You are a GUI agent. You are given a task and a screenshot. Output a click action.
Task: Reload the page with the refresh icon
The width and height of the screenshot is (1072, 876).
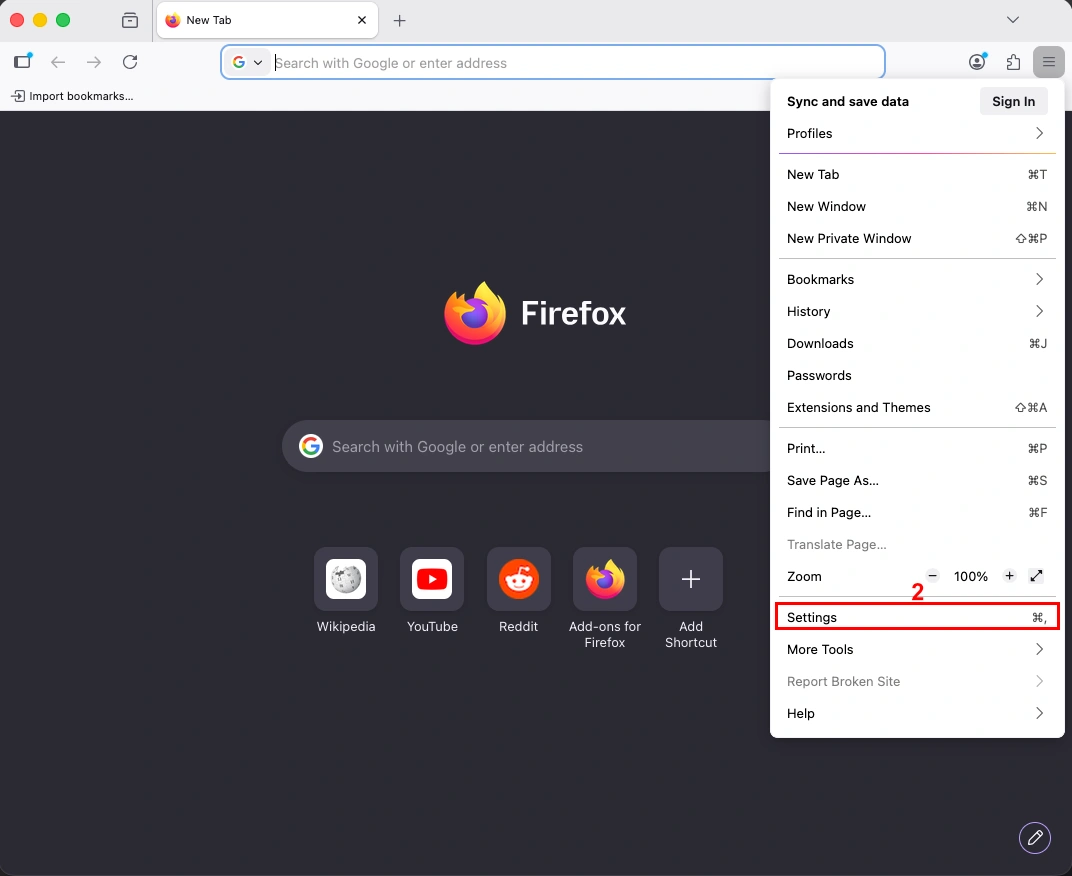[130, 62]
